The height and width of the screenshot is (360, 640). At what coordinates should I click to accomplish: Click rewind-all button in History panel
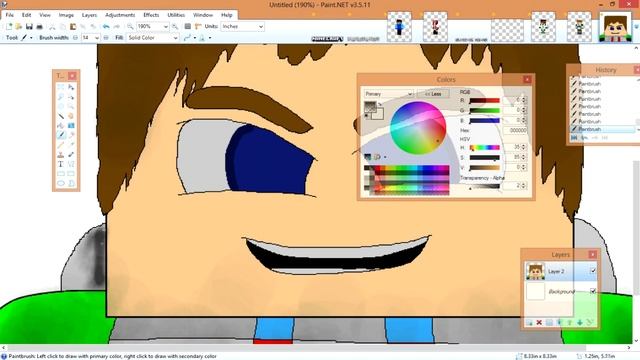tap(574, 138)
